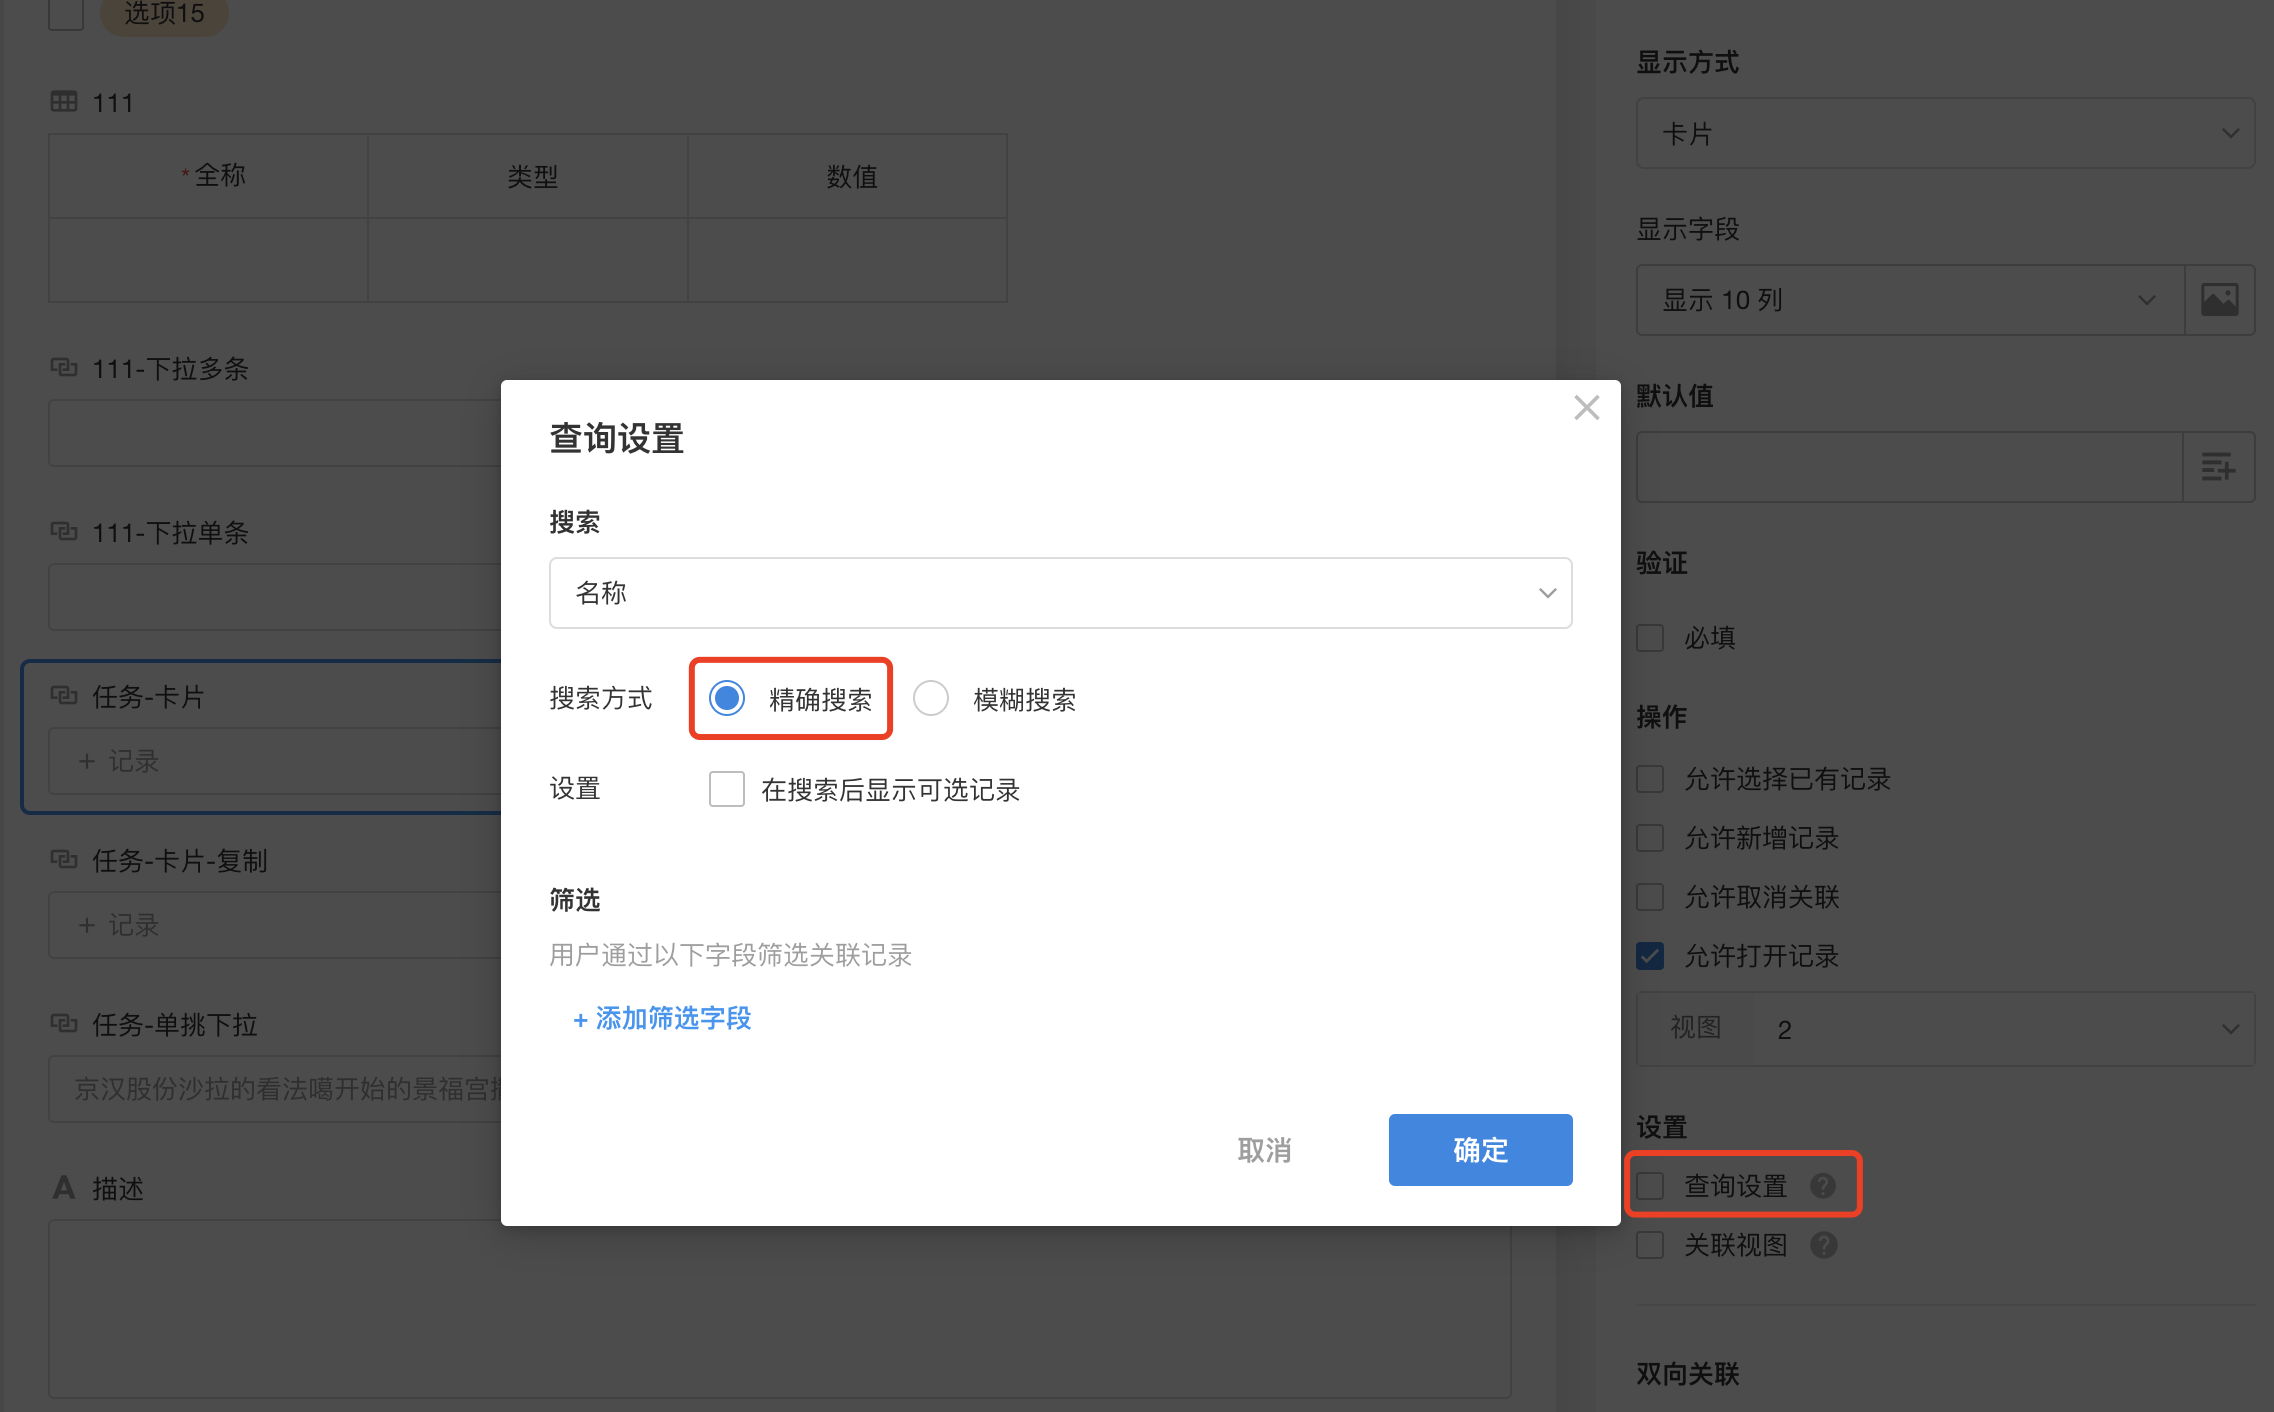Open the 卡片 display mode dropdown

[x=1944, y=133]
